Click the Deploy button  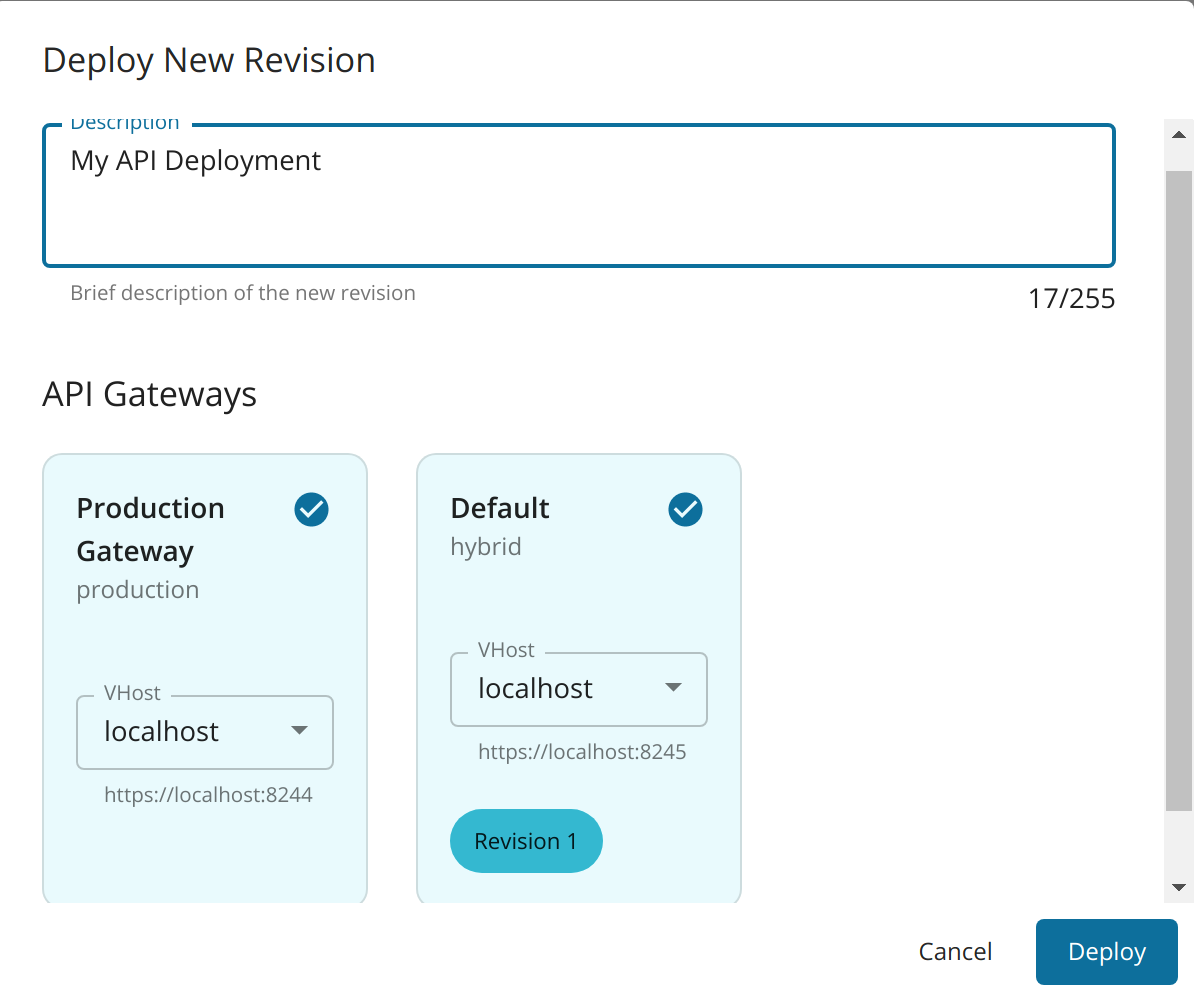pos(1106,951)
